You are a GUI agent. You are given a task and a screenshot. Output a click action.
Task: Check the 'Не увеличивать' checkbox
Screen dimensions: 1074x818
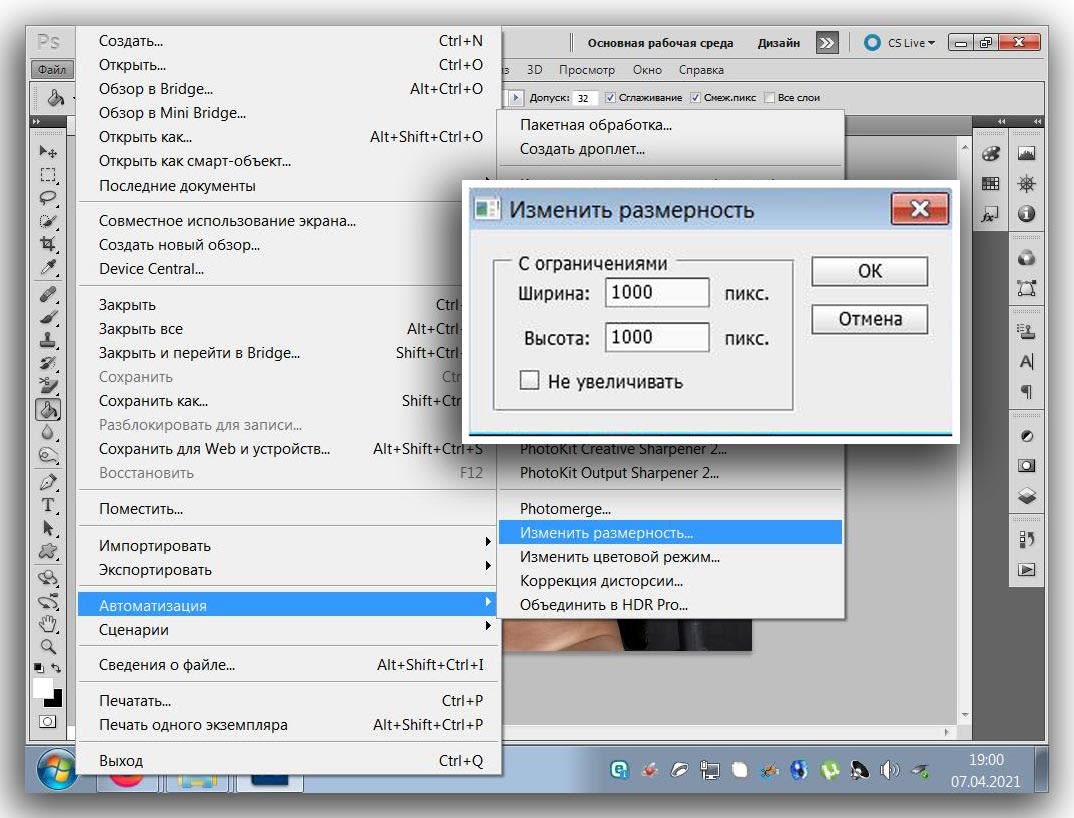pyautogui.click(x=529, y=380)
